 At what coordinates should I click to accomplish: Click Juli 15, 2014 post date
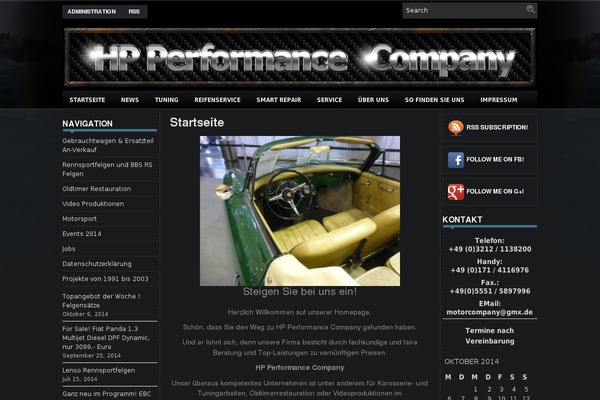click(x=80, y=379)
